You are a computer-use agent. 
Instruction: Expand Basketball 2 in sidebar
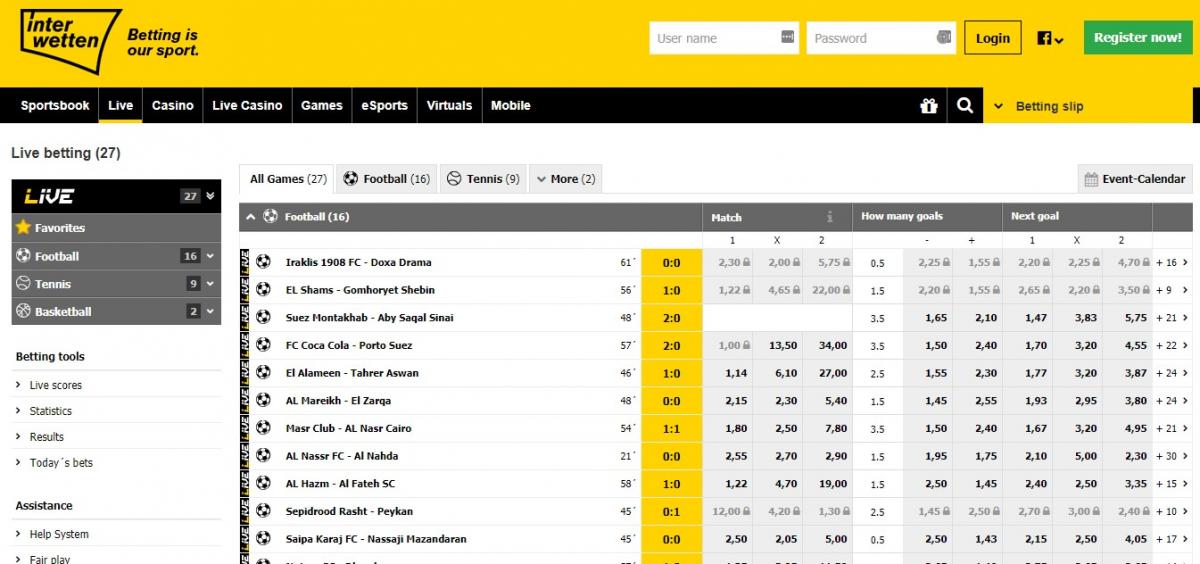(x=210, y=312)
